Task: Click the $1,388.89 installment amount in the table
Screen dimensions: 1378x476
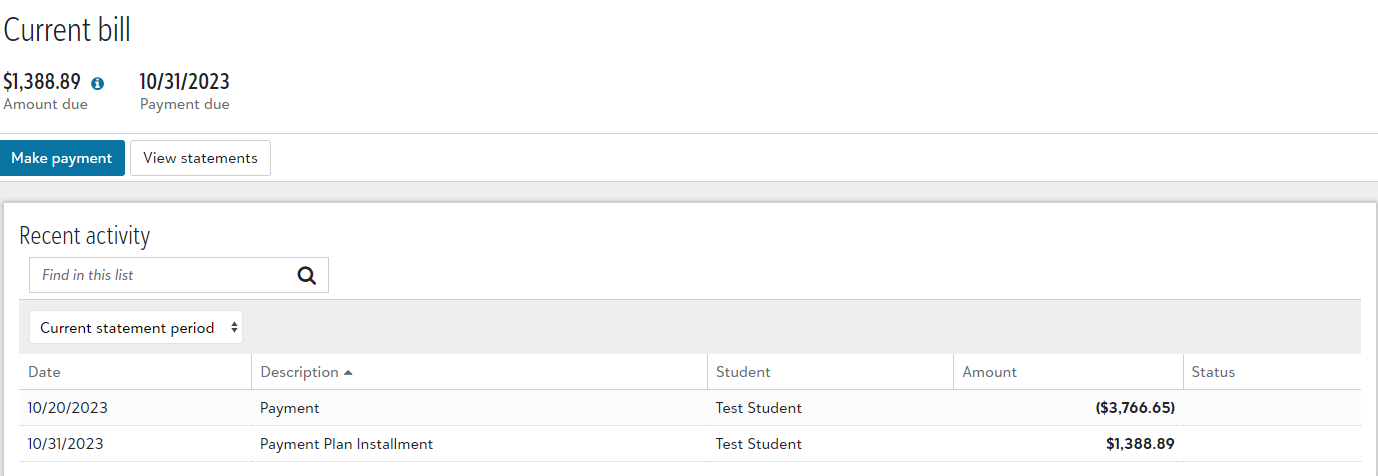Action: 1140,444
